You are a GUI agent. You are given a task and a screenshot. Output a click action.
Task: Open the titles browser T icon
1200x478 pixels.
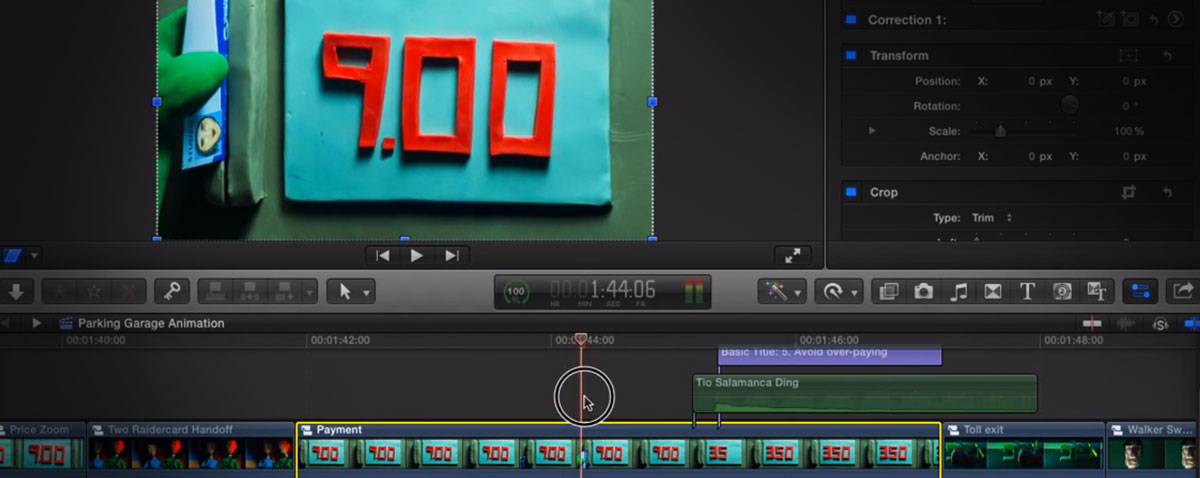(x=1027, y=291)
